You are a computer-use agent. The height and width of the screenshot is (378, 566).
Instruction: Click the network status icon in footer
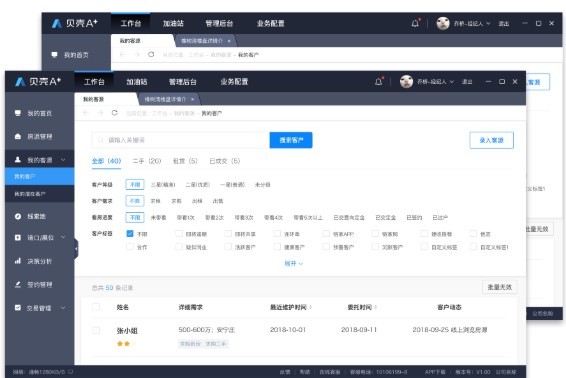click(x=70, y=372)
